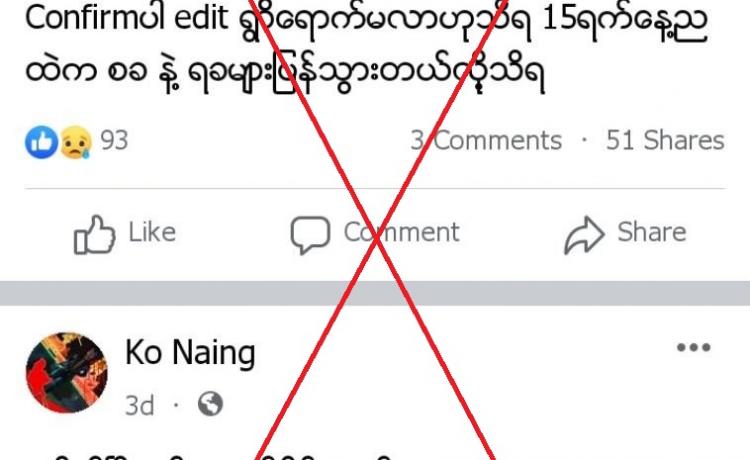Viewport: 750px width, 460px height.
Task: Open Ko Naing's profile picture
Action: pyautogui.click(x=66, y=372)
